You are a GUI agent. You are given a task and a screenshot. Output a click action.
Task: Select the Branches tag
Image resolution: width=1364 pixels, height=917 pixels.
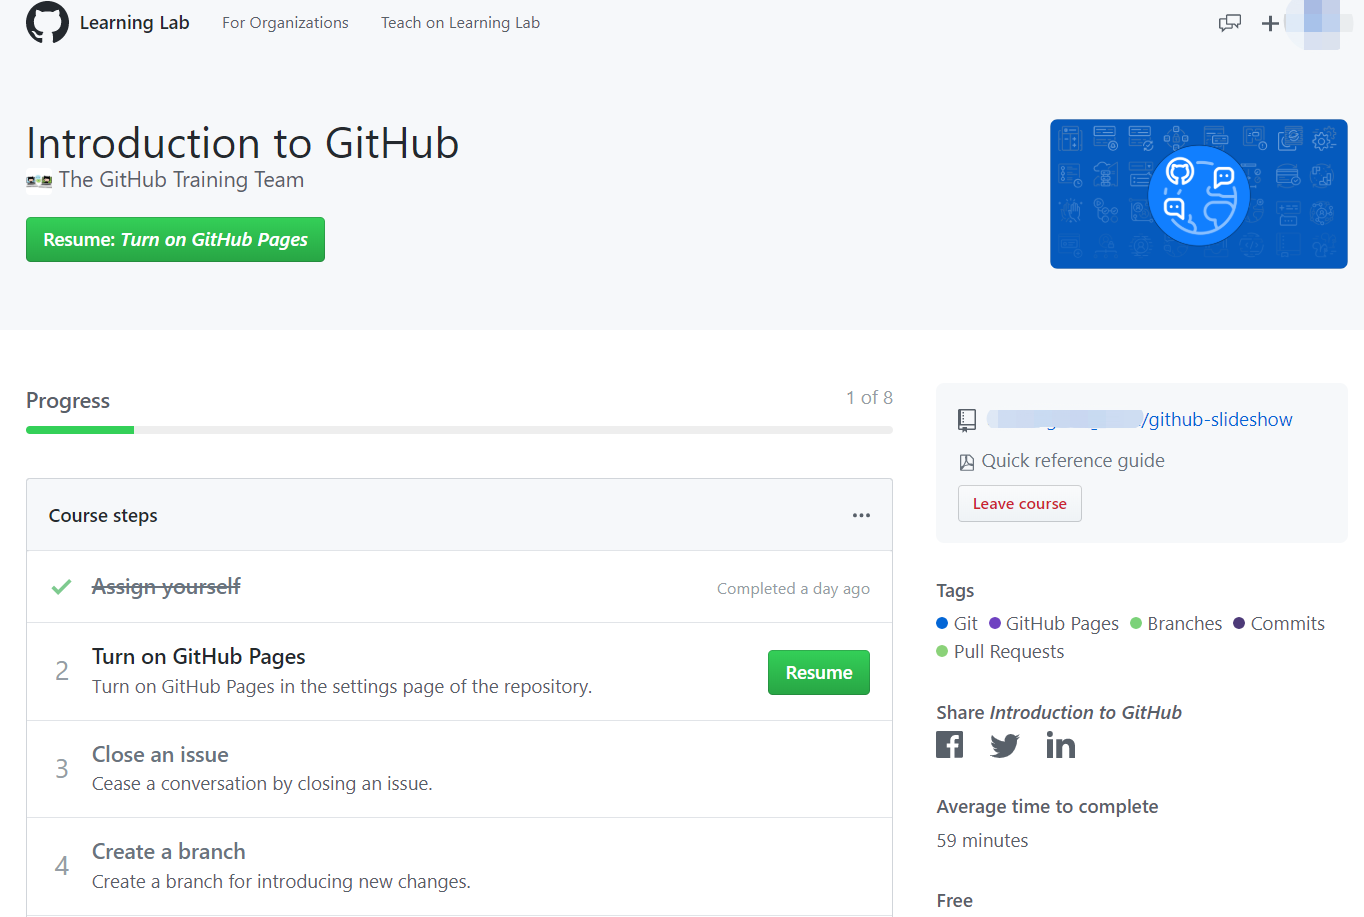coord(1176,624)
